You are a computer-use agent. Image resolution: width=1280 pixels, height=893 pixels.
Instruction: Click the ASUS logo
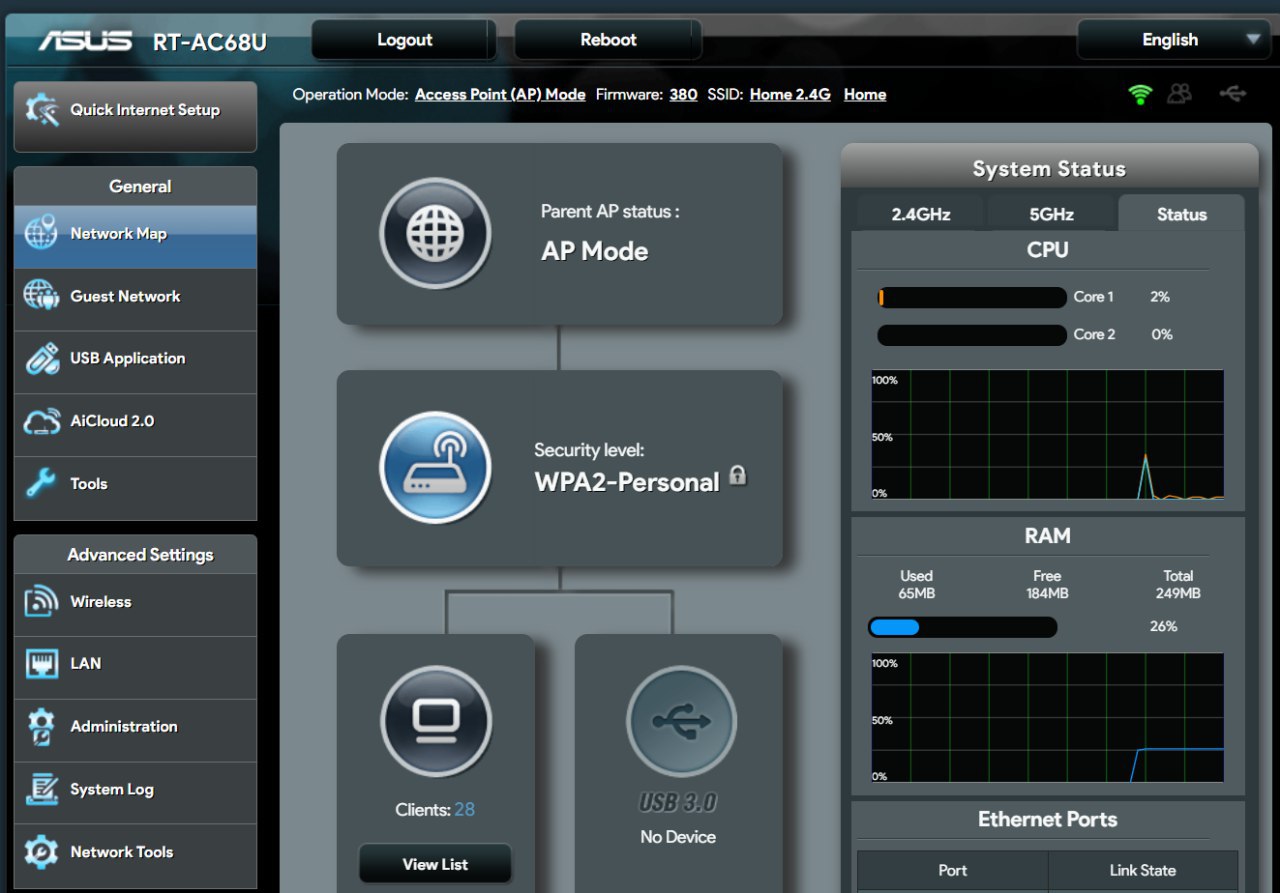point(85,40)
